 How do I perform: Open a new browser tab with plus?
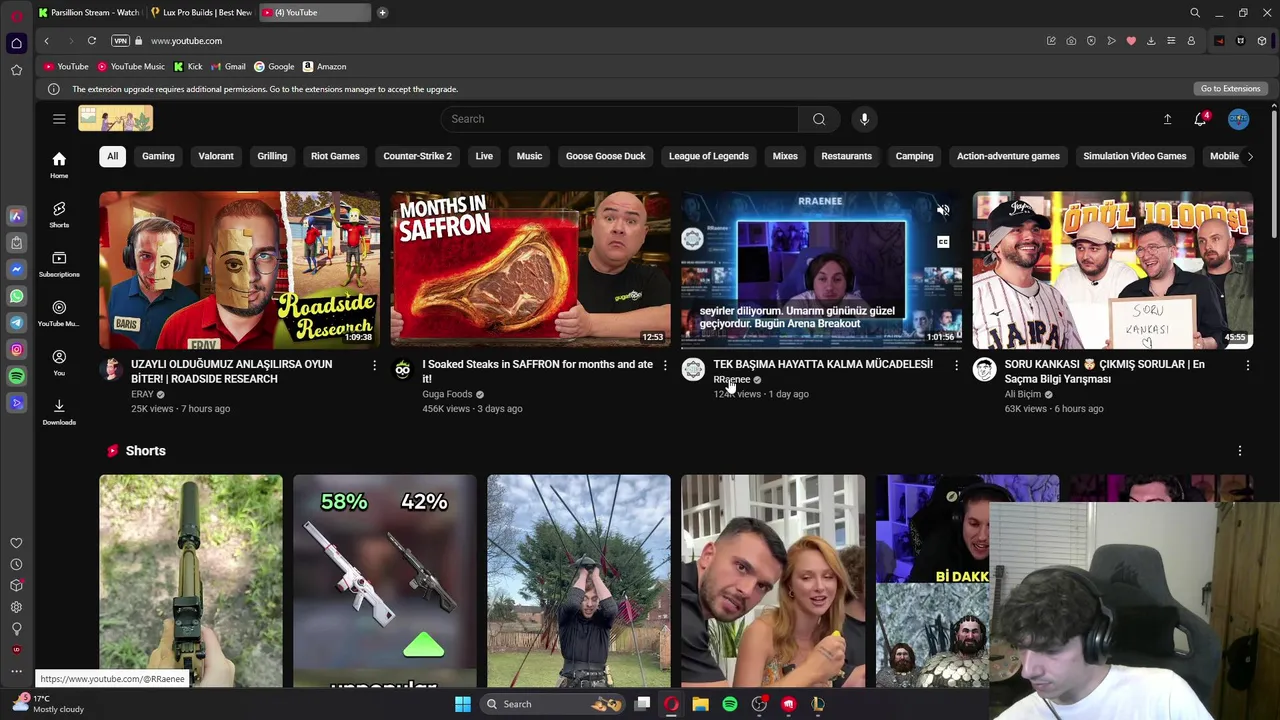pos(382,13)
